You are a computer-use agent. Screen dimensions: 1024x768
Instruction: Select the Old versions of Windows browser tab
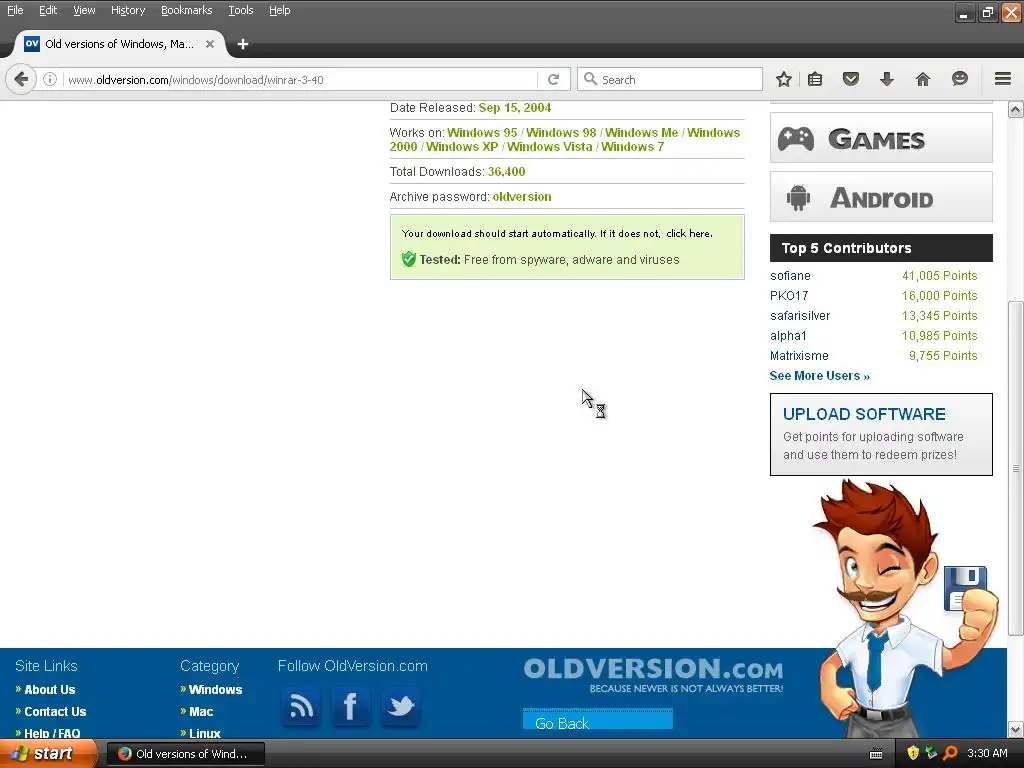[x=119, y=44]
